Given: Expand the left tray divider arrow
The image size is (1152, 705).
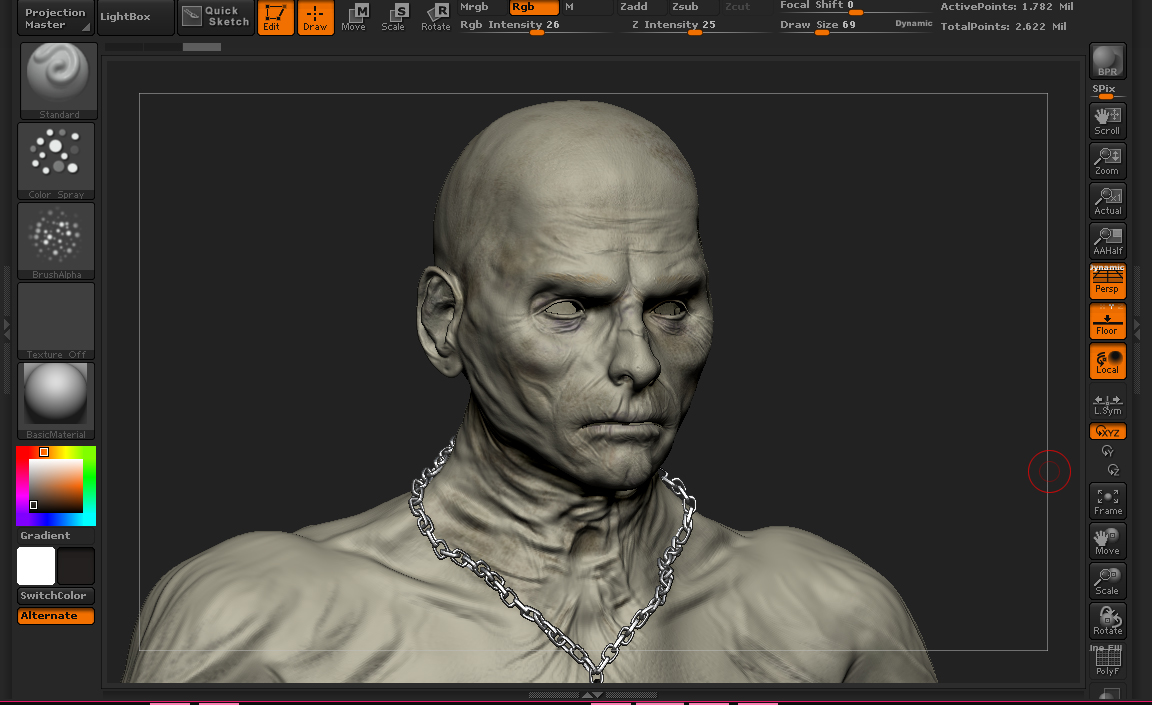Looking at the screenshot, I should coord(7,328).
